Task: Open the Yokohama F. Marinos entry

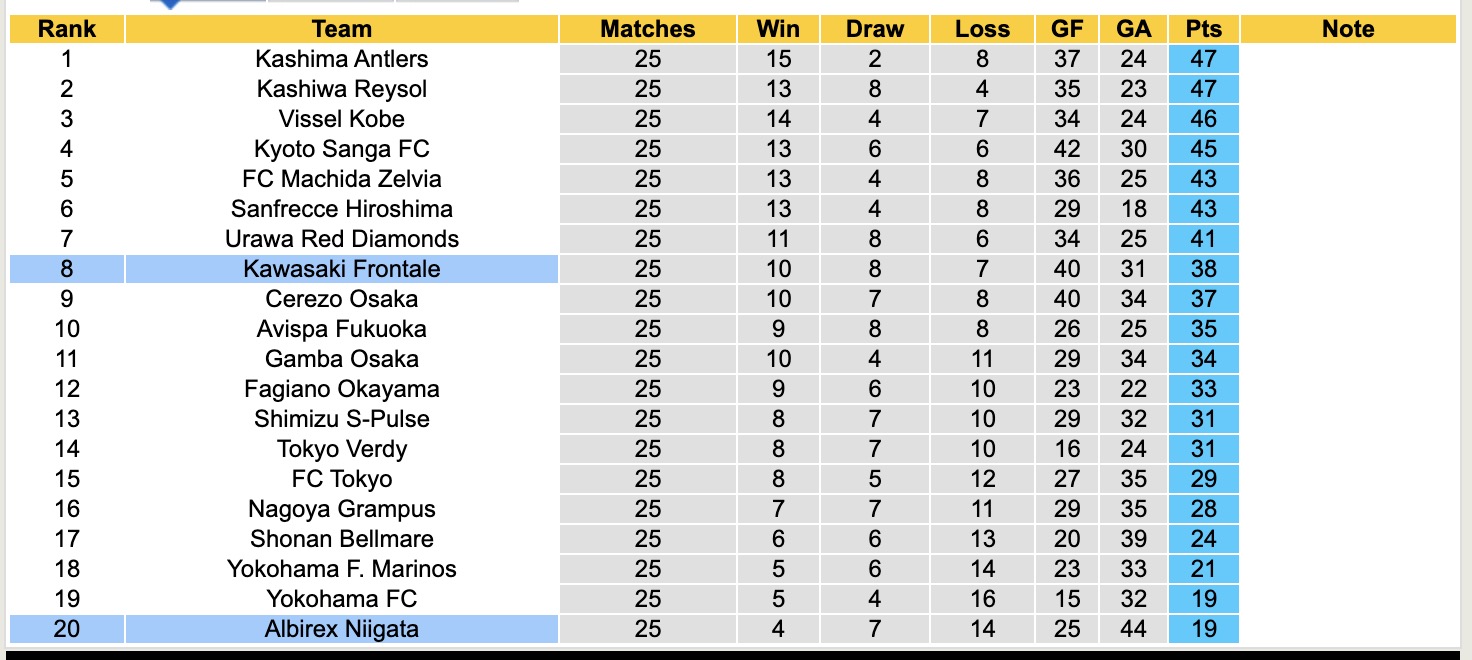Action: click(341, 569)
